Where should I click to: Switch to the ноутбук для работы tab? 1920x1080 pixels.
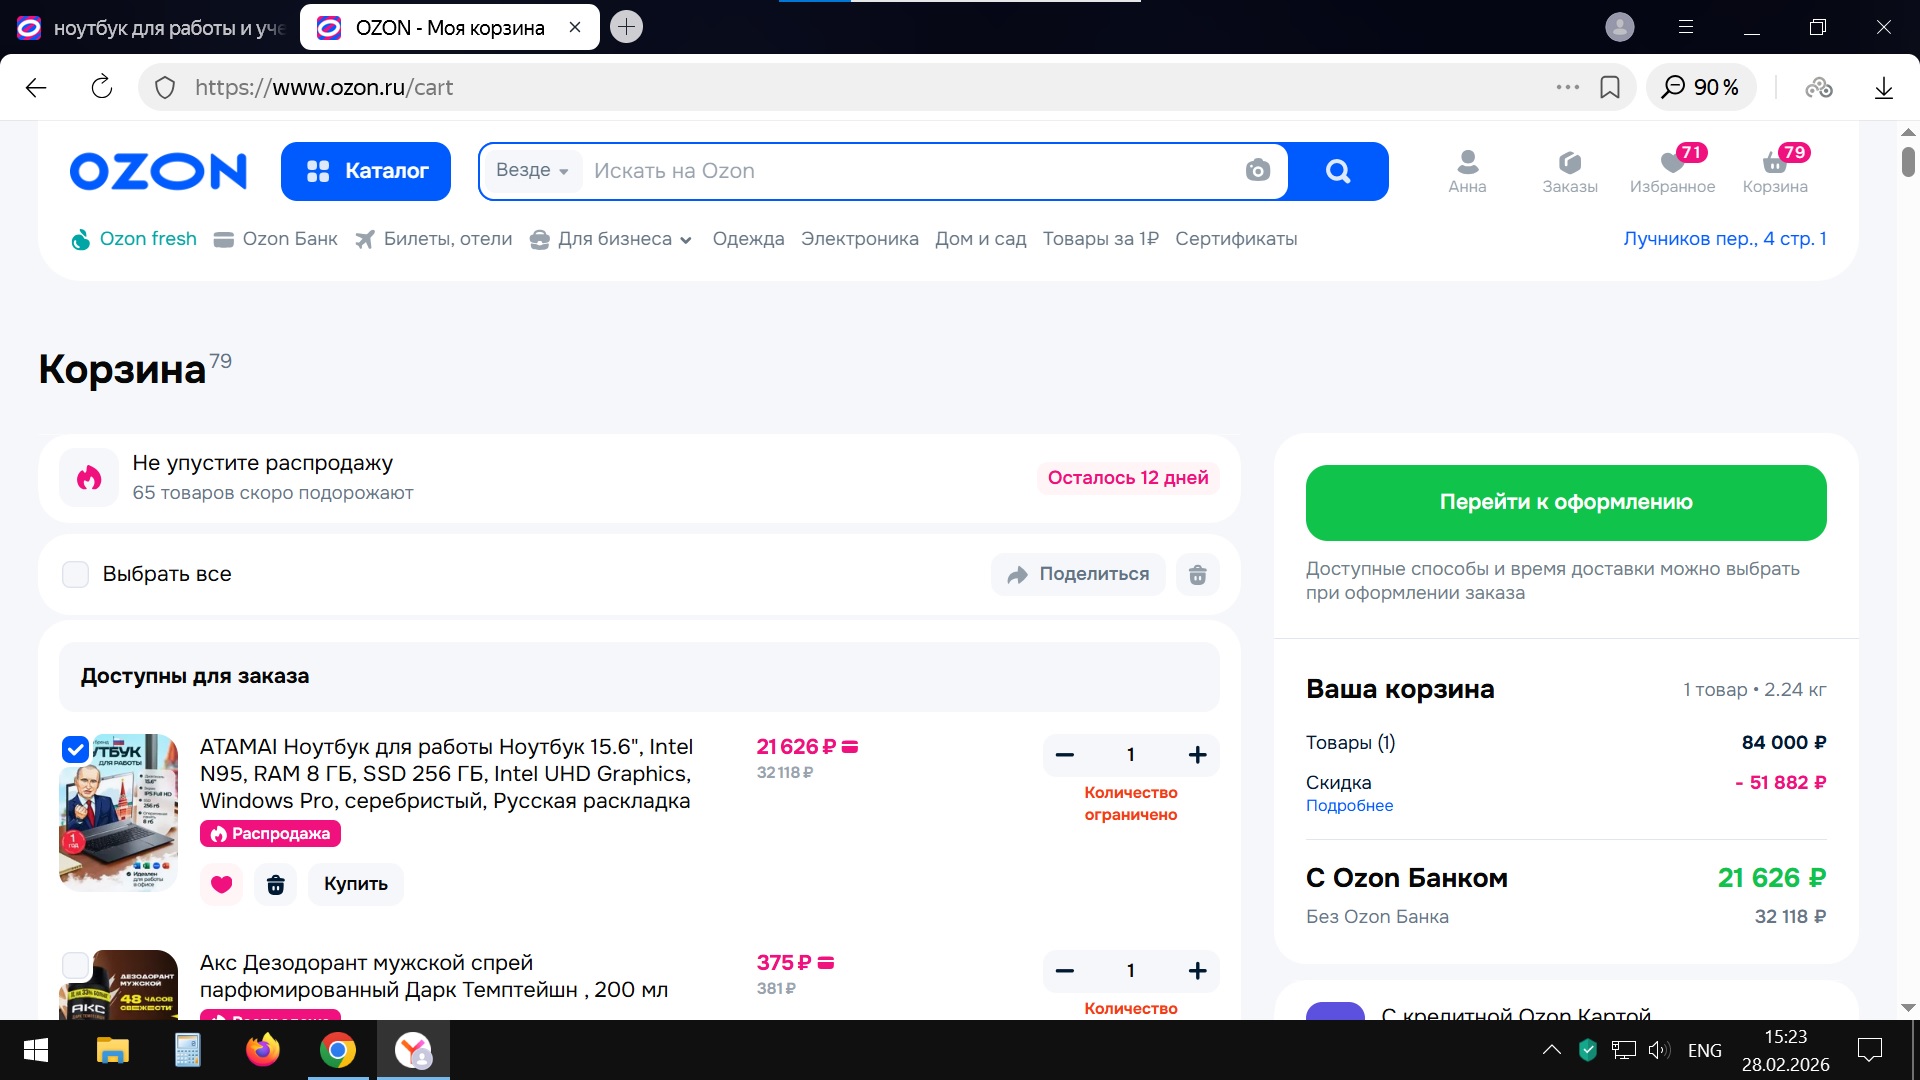pyautogui.click(x=150, y=28)
